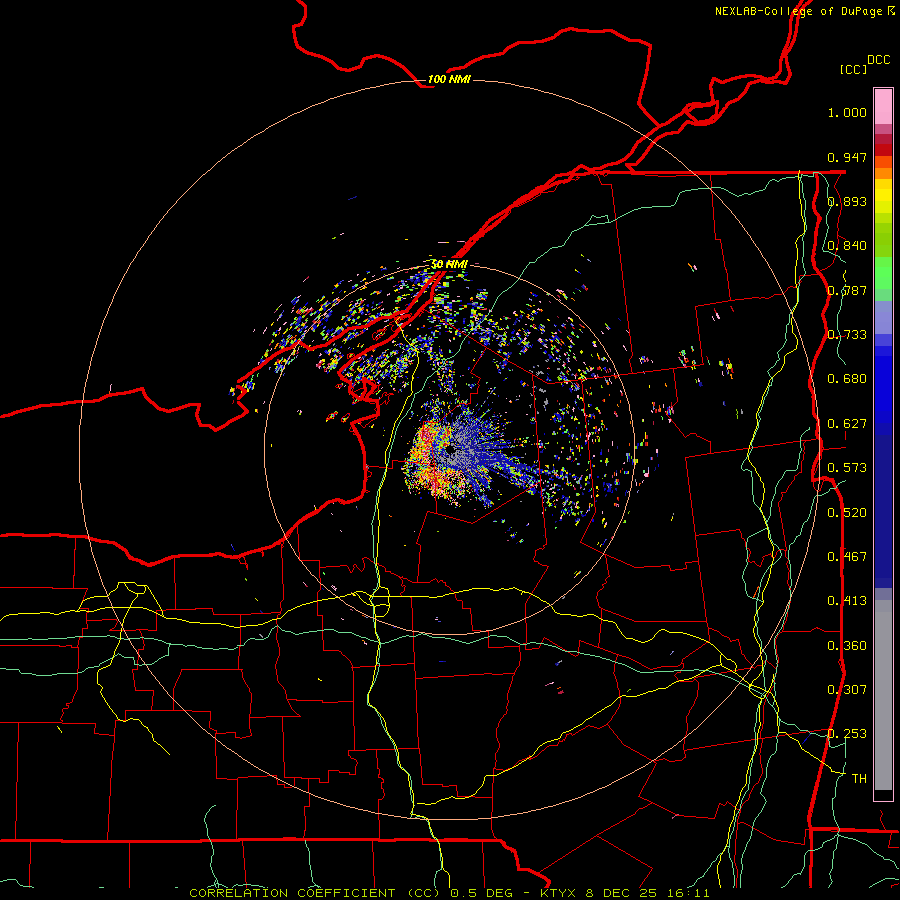Select the 0.787 color scale value

[847, 290]
